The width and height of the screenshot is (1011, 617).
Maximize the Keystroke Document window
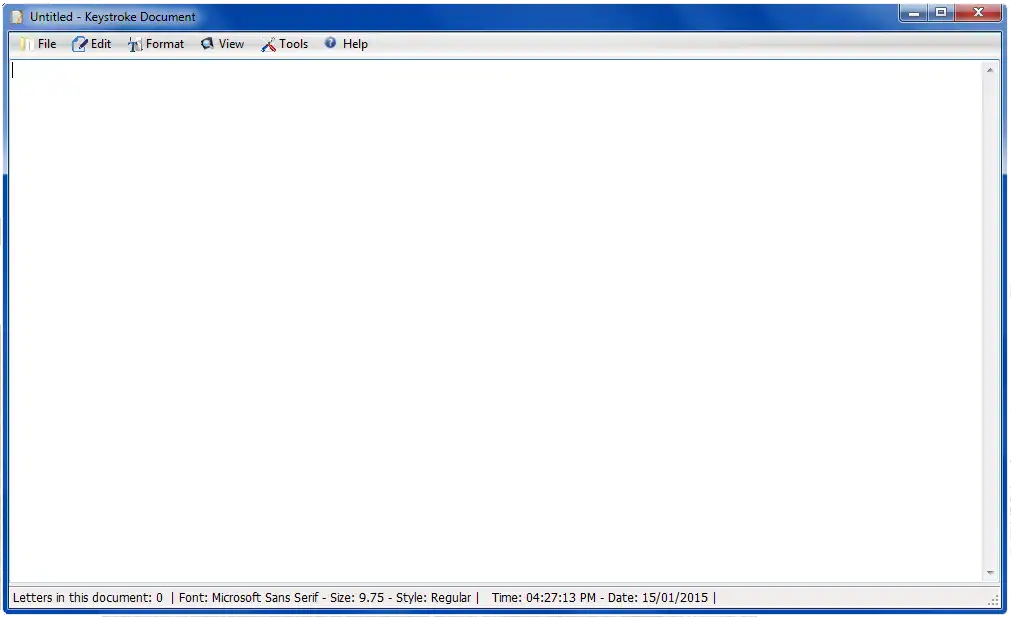click(x=941, y=13)
